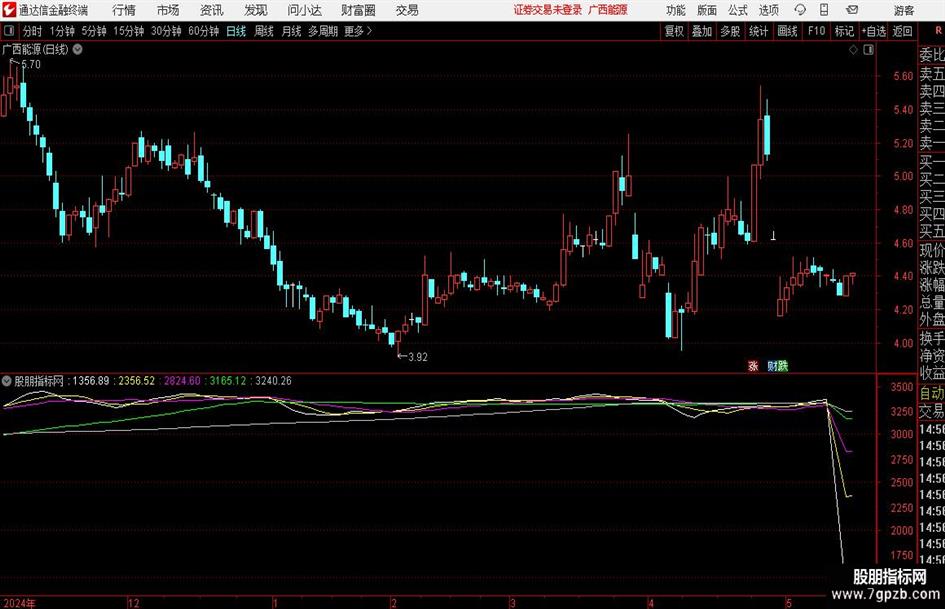Viewport: 945px width, 609px height.
Task: Click the 财 marker badge
Action: [771, 365]
